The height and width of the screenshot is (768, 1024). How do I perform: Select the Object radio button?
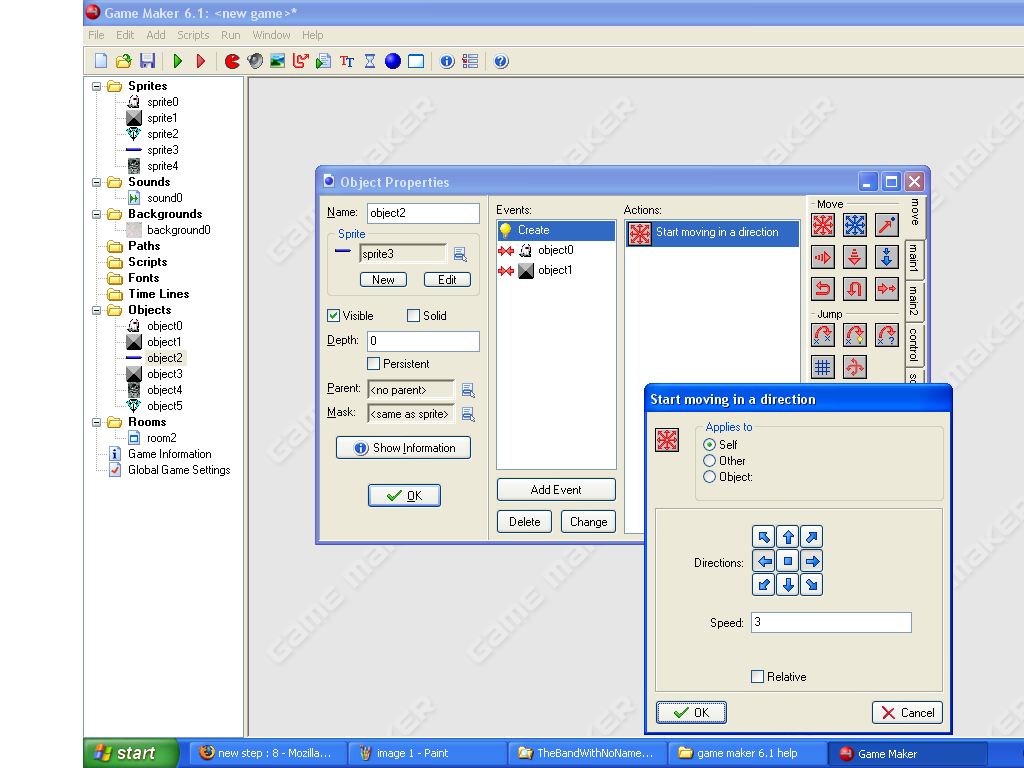(x=709, y=477)
